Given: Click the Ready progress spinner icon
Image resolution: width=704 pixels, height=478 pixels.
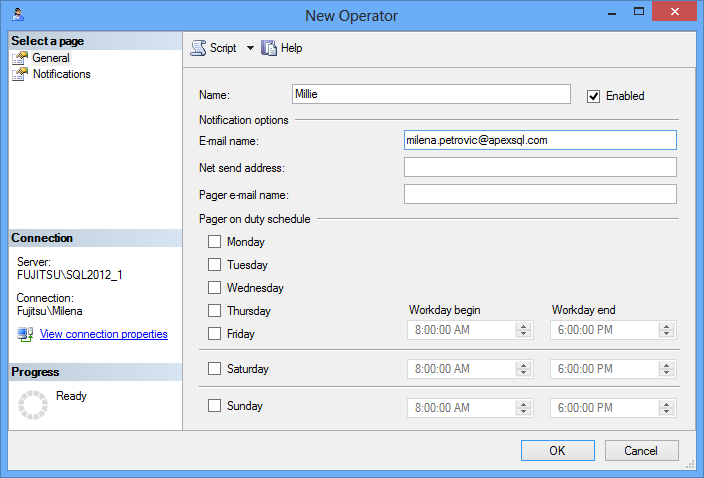Looking at the screenshot, I should (33, 405).
